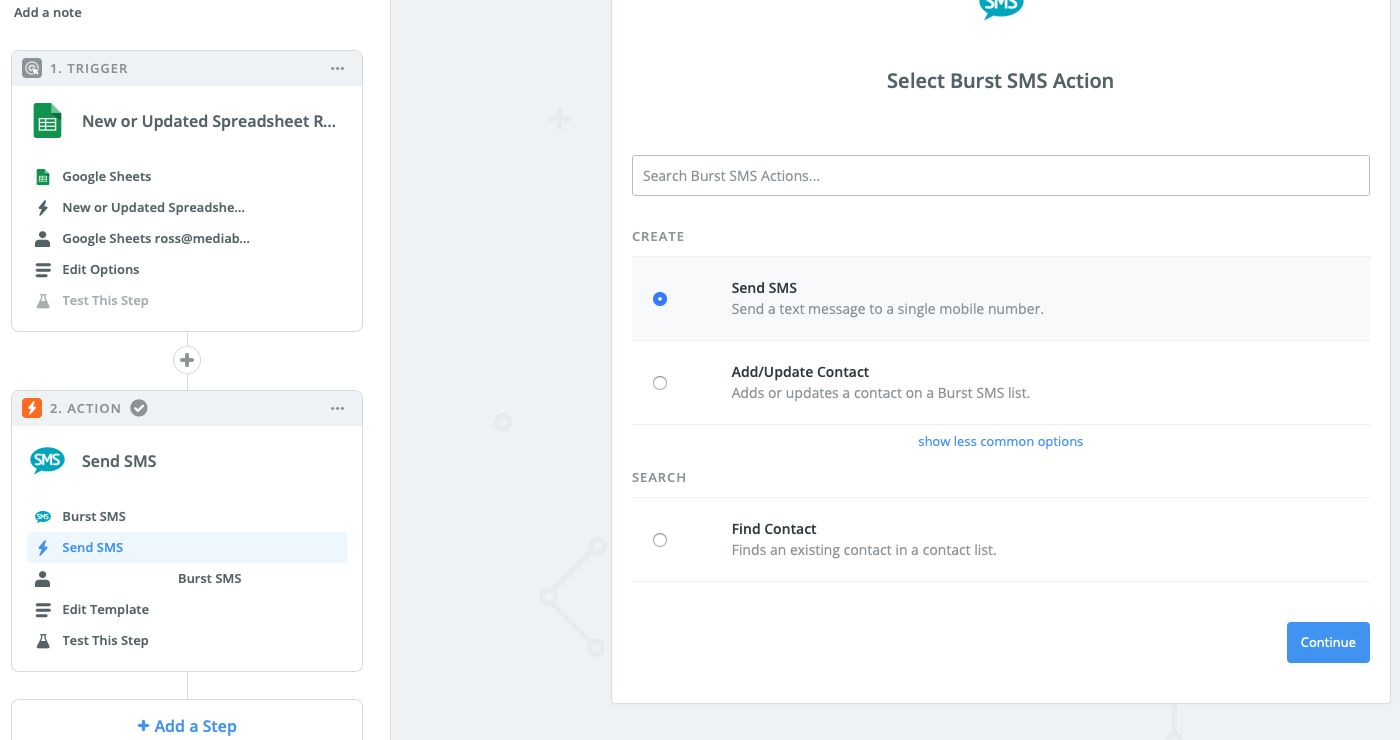Click the Burst SMS logo beside Send SMS title
The height and width of the screenshot is (740, 1400).
click(47, 461)
